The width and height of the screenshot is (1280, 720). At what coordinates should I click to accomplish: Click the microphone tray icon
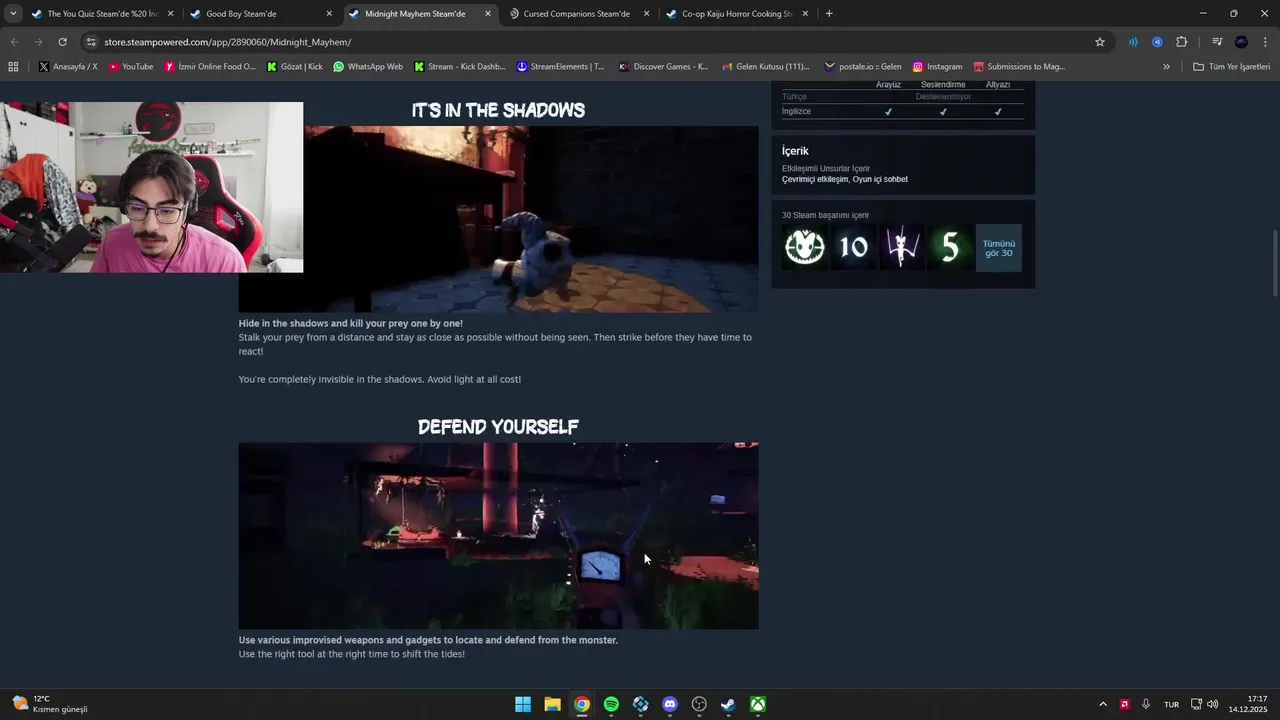point(1146,704)
